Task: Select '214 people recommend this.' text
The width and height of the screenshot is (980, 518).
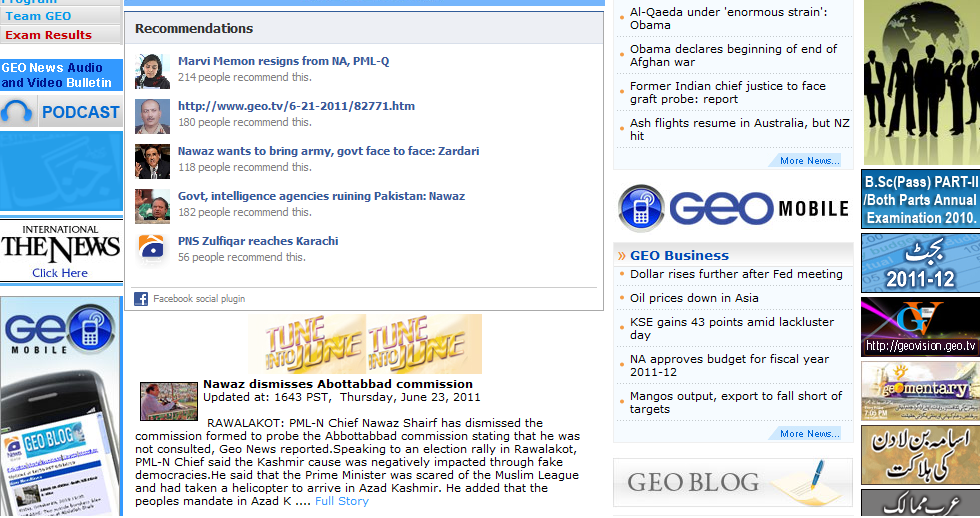Action: pyautogui.click(x=244, y=77)
